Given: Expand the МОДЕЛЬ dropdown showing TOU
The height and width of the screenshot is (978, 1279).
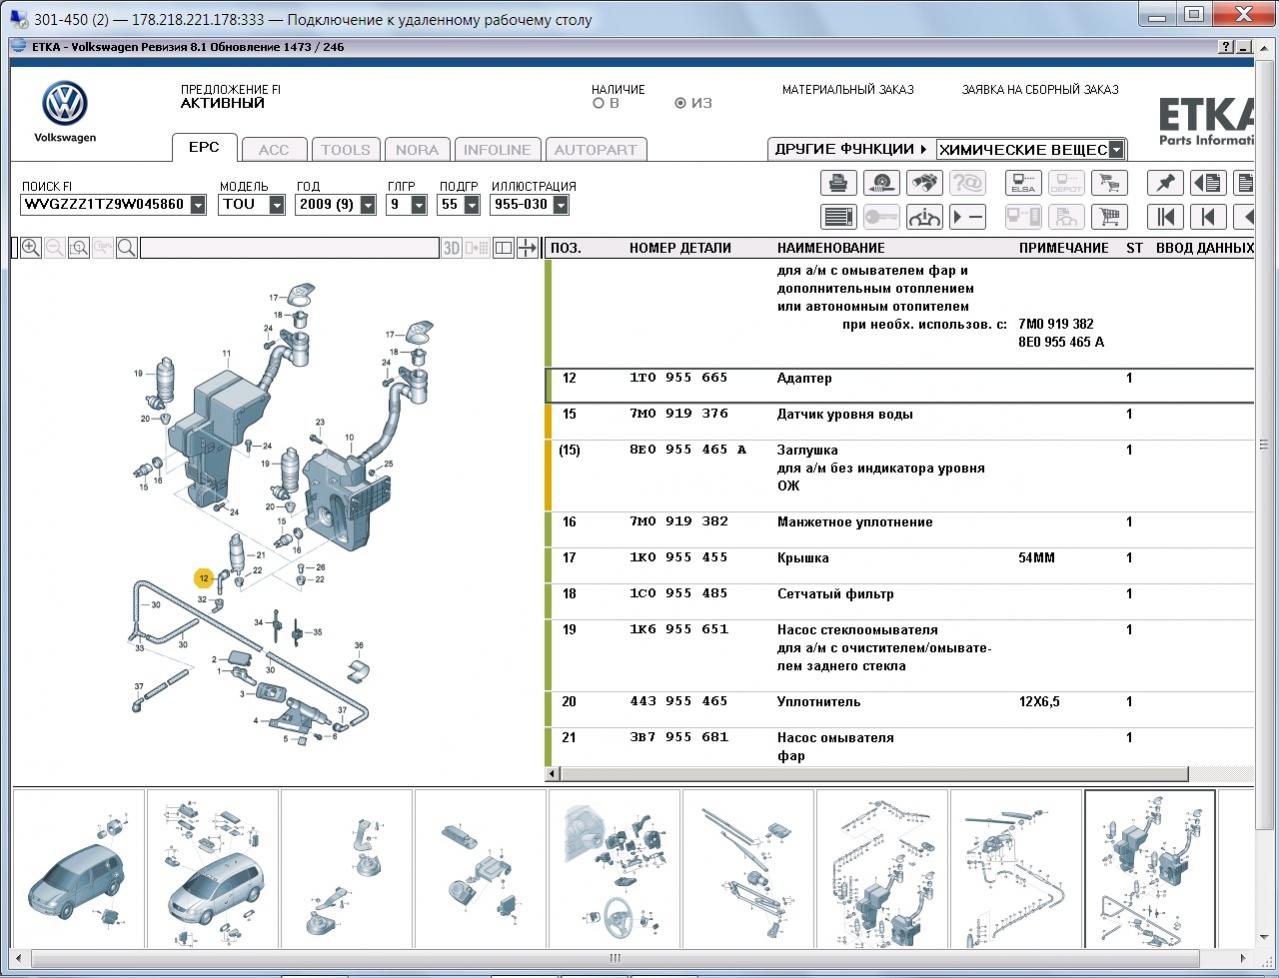Looking at the screenshot, I should pyautogui.click(x=277, y=205).
